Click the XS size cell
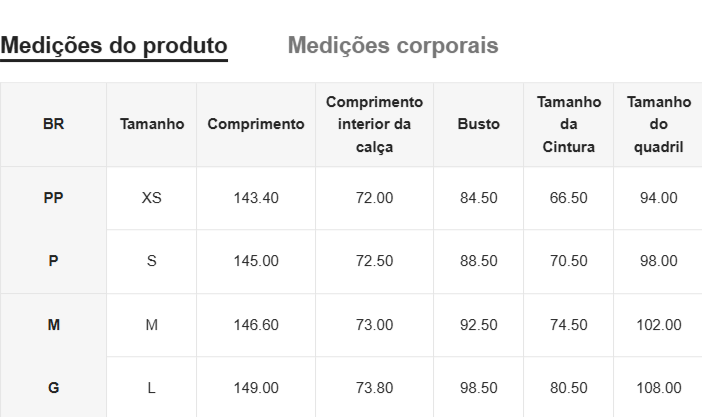 (x=152, y=198)
